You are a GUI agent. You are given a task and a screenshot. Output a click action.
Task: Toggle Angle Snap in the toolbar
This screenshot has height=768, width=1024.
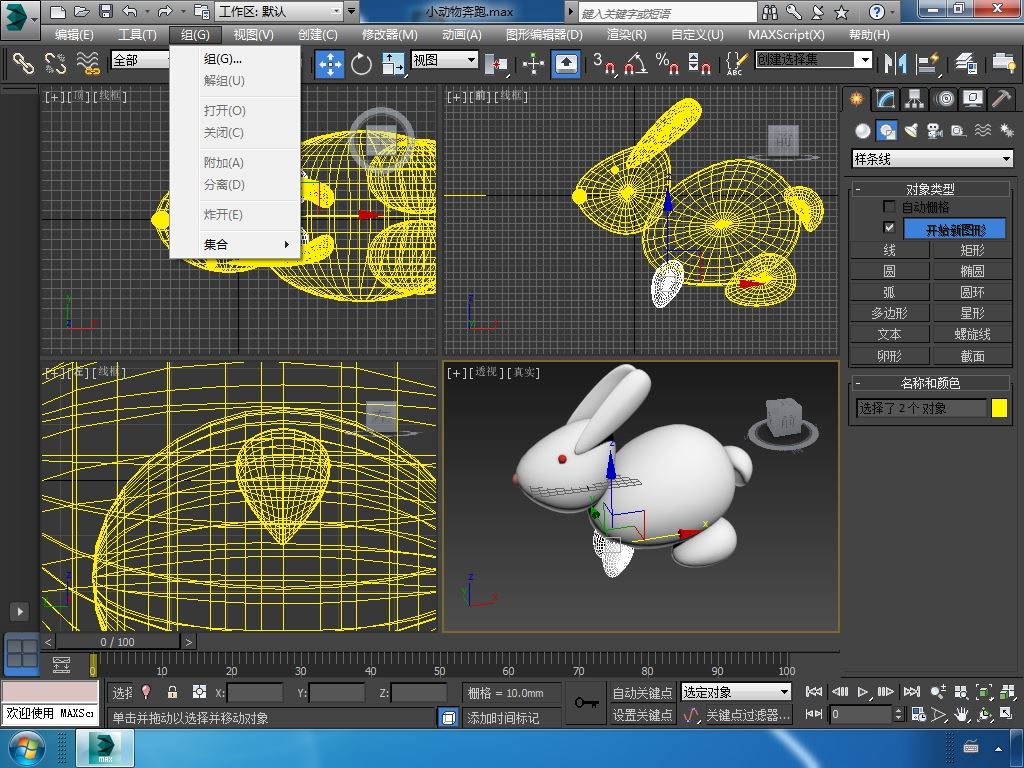pyautogui.click(x=635, y=64)
